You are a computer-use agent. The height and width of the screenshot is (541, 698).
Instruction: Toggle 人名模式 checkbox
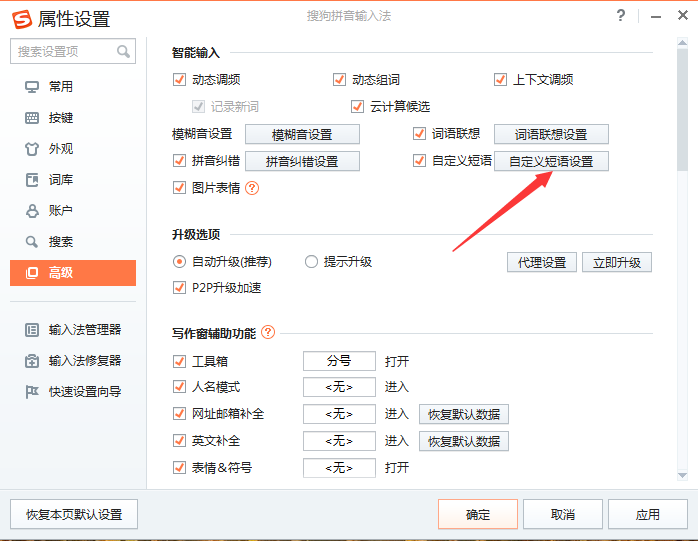[x=179, y=387]
